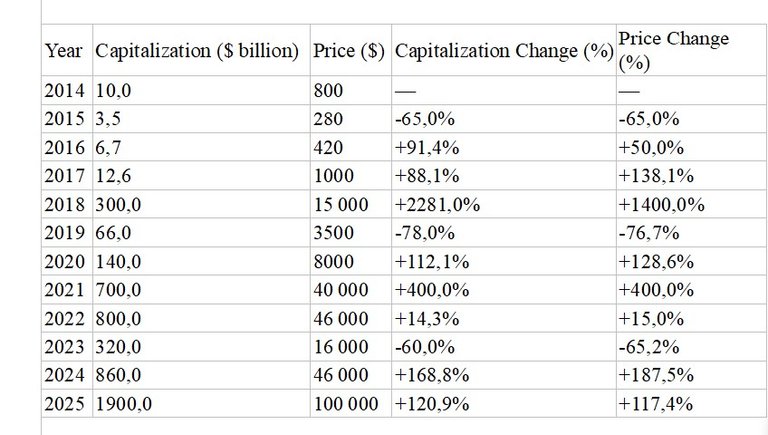Select the Price ($) column header
This screenshot has width=768, height=435.
(x=351, y=50)
